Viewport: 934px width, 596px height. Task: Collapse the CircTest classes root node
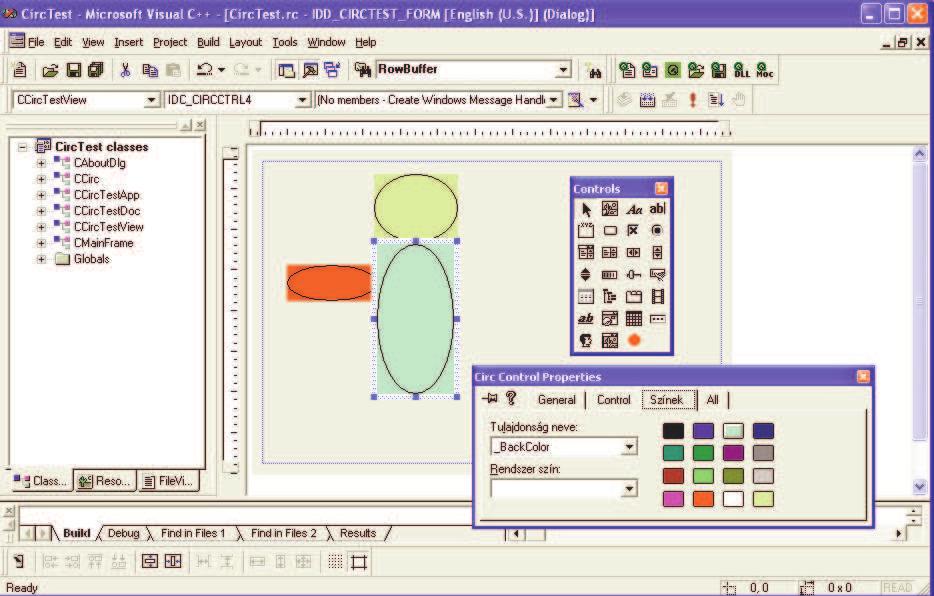click(x=23, y=146)
